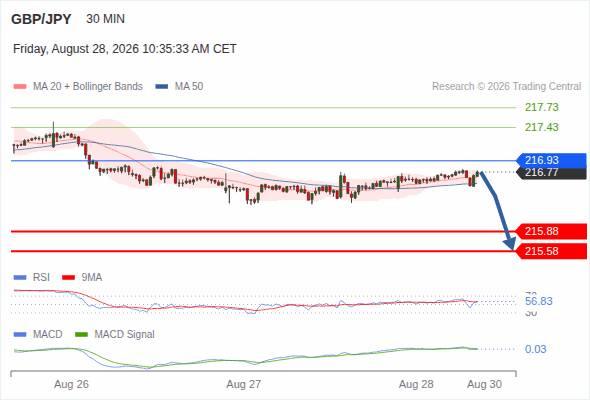
Task: Click the RSI legend color marker
Action: (x=20, y=278)
